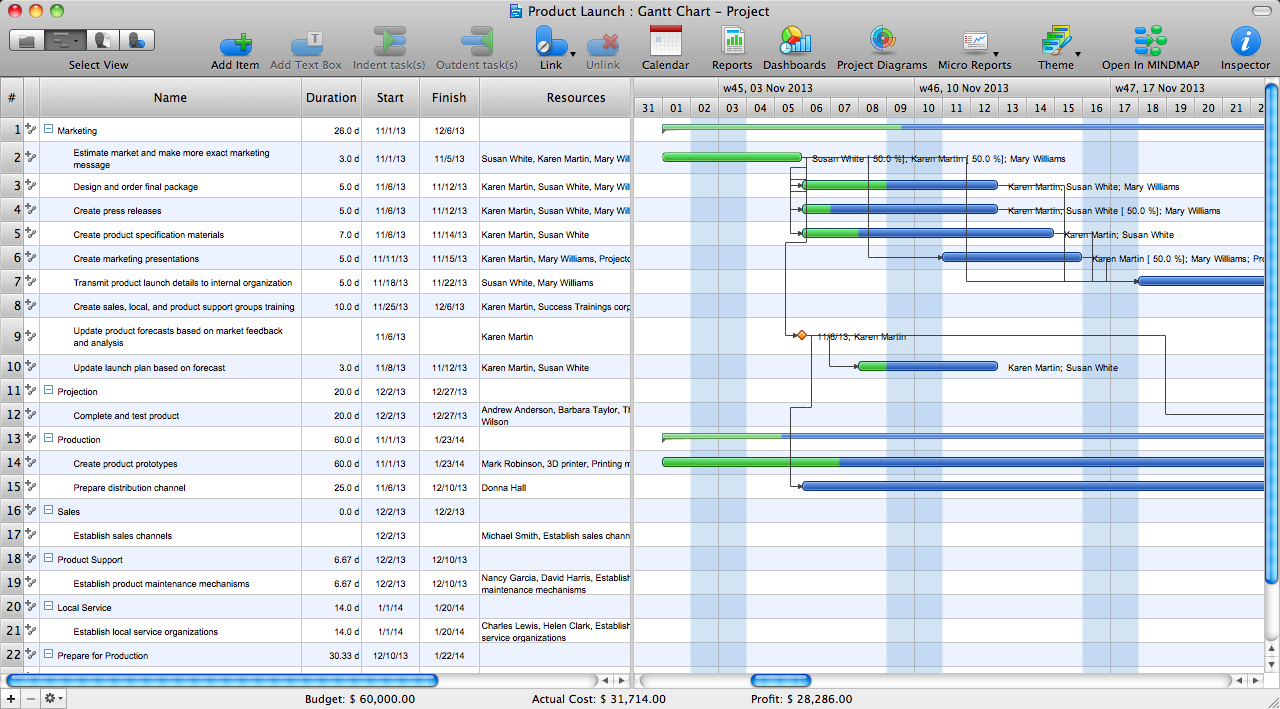Screen dimensions: 1280x709
Task: Switch to the Gantt chart view button
Action: click(x=65, y=40)
